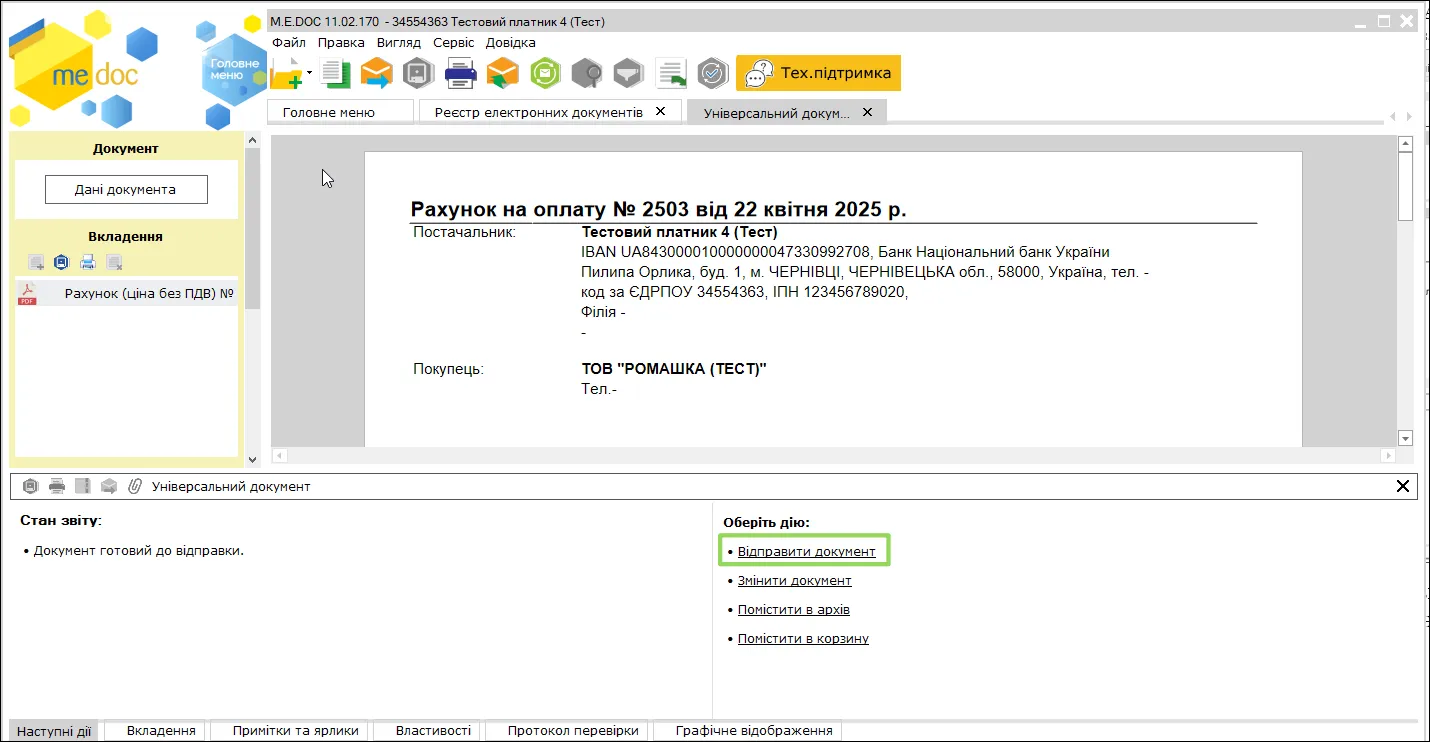Open the Вигляд menu

coord(399,43)
